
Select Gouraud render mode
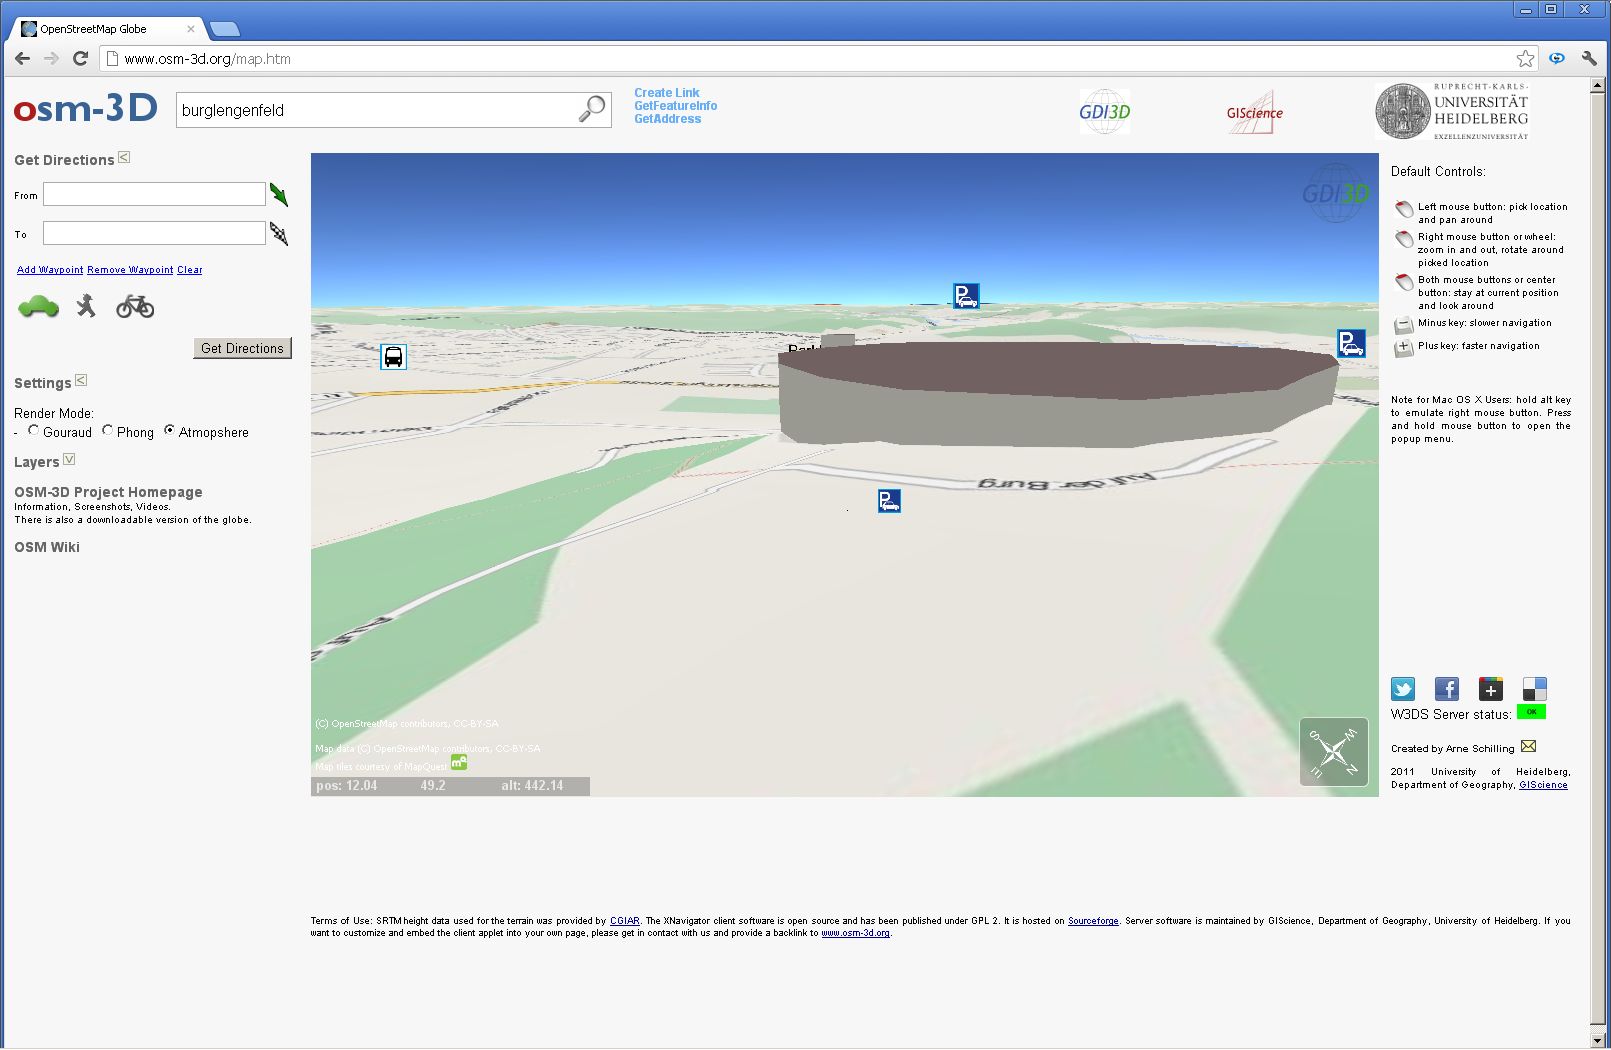point(34,431)
